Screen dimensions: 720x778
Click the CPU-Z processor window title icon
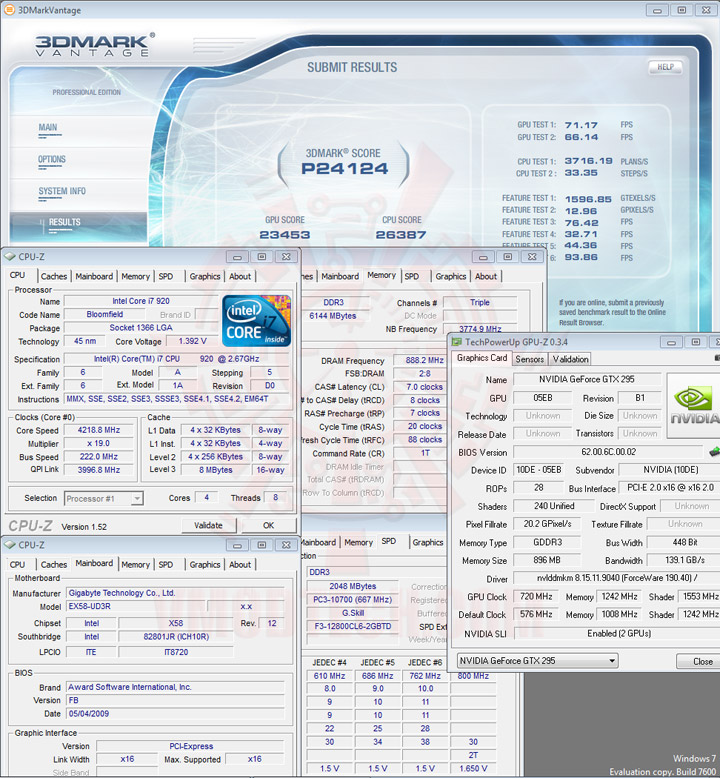click(10, 257)
